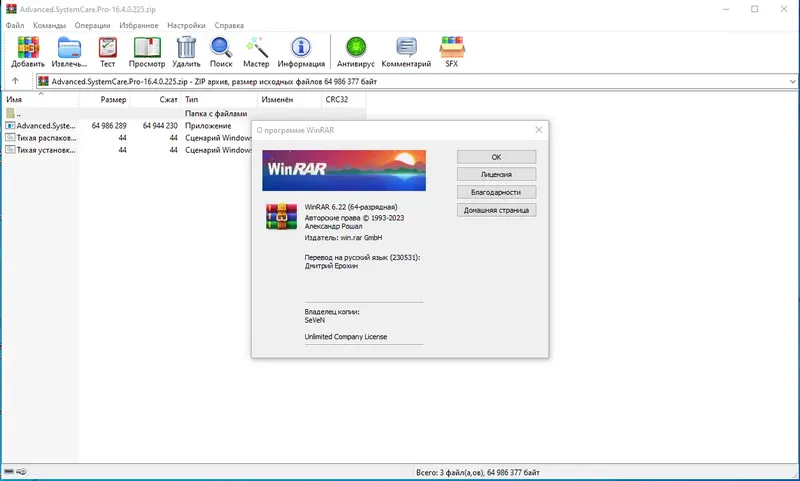Click the drive icon in status bar
The width and height of the screenshot is (800, 481).
coord(9,471)
